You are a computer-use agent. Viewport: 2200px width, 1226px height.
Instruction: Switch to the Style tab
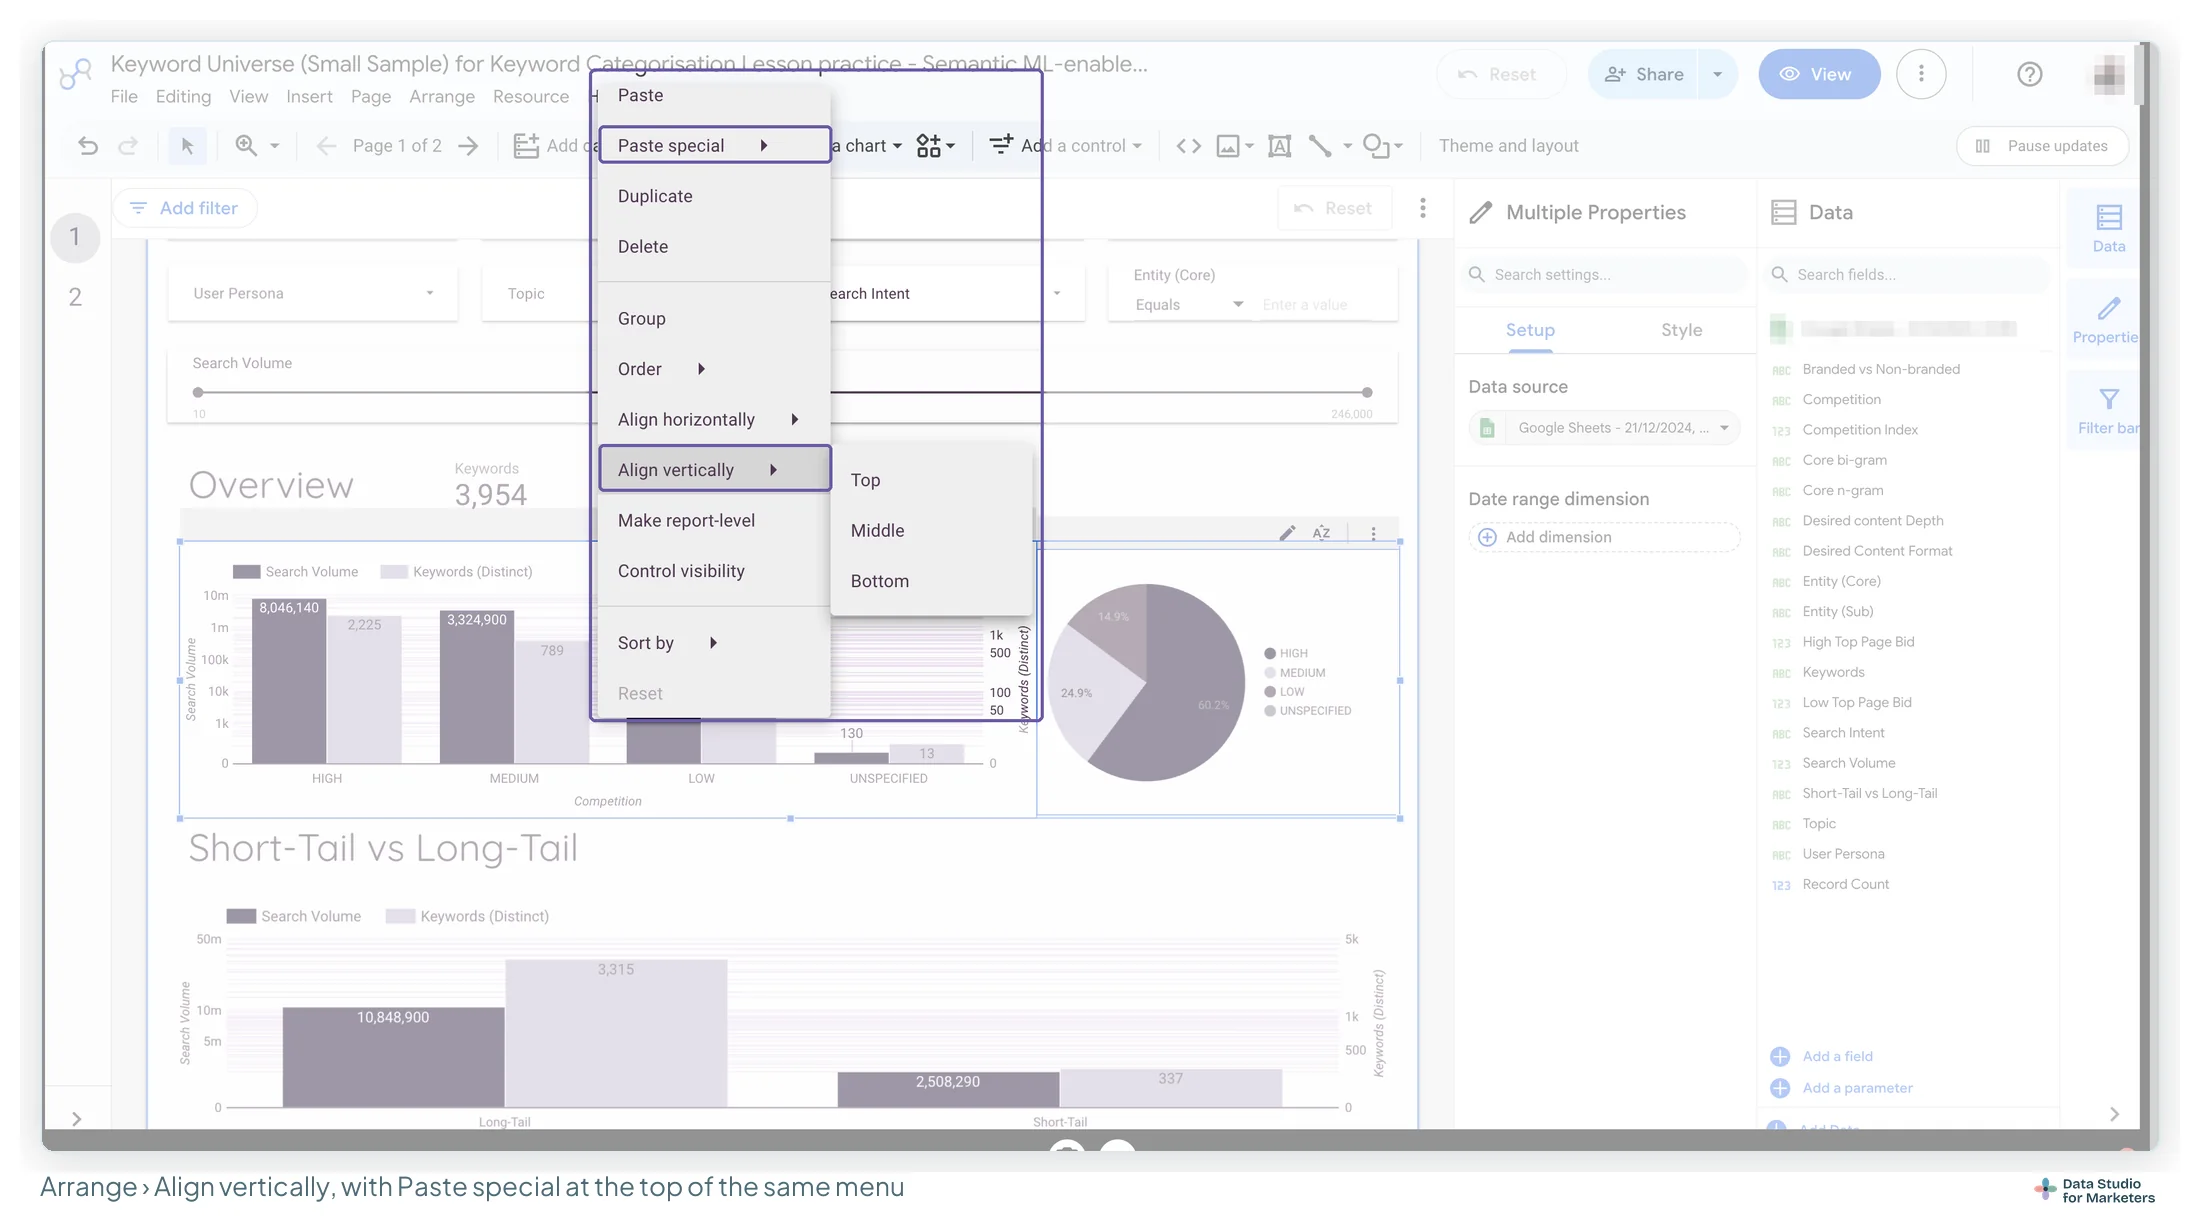coord(1681,330)
